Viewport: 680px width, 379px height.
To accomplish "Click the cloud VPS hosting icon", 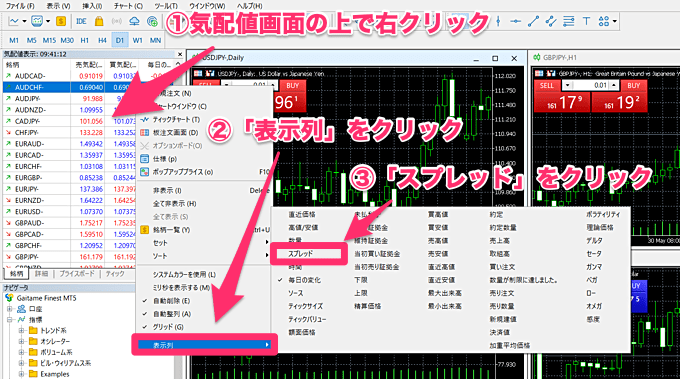I will (x=134, y=21).
